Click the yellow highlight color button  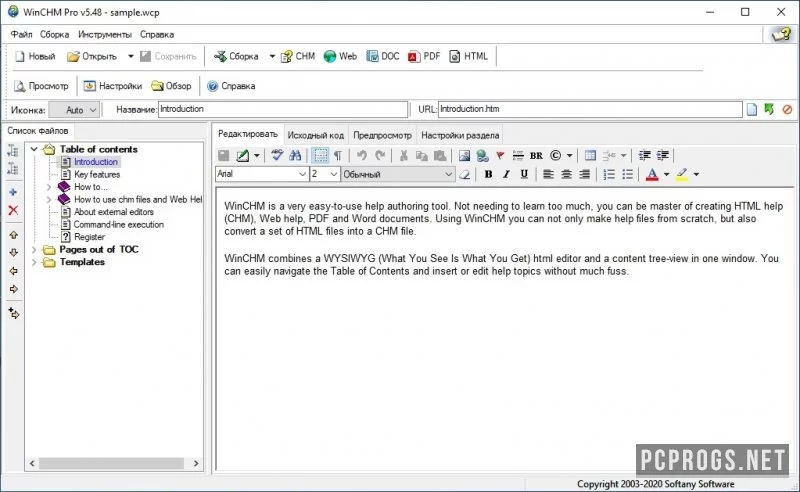pyautogui.click(x=682, y=175)
